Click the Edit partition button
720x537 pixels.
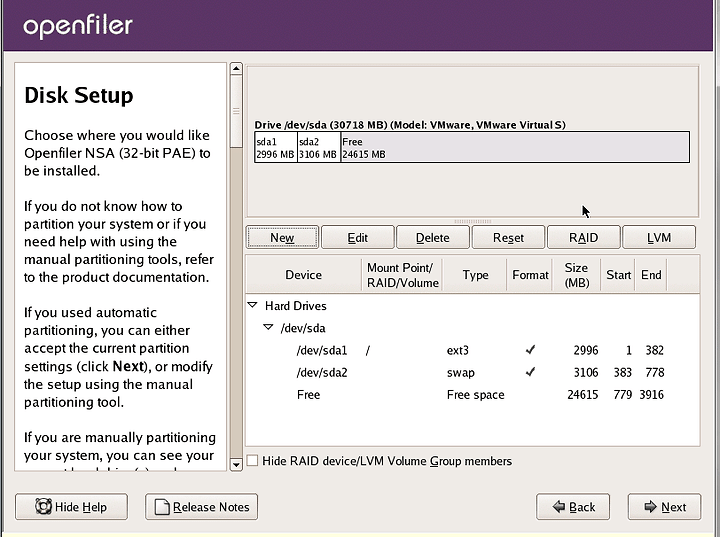click(357, 237)
